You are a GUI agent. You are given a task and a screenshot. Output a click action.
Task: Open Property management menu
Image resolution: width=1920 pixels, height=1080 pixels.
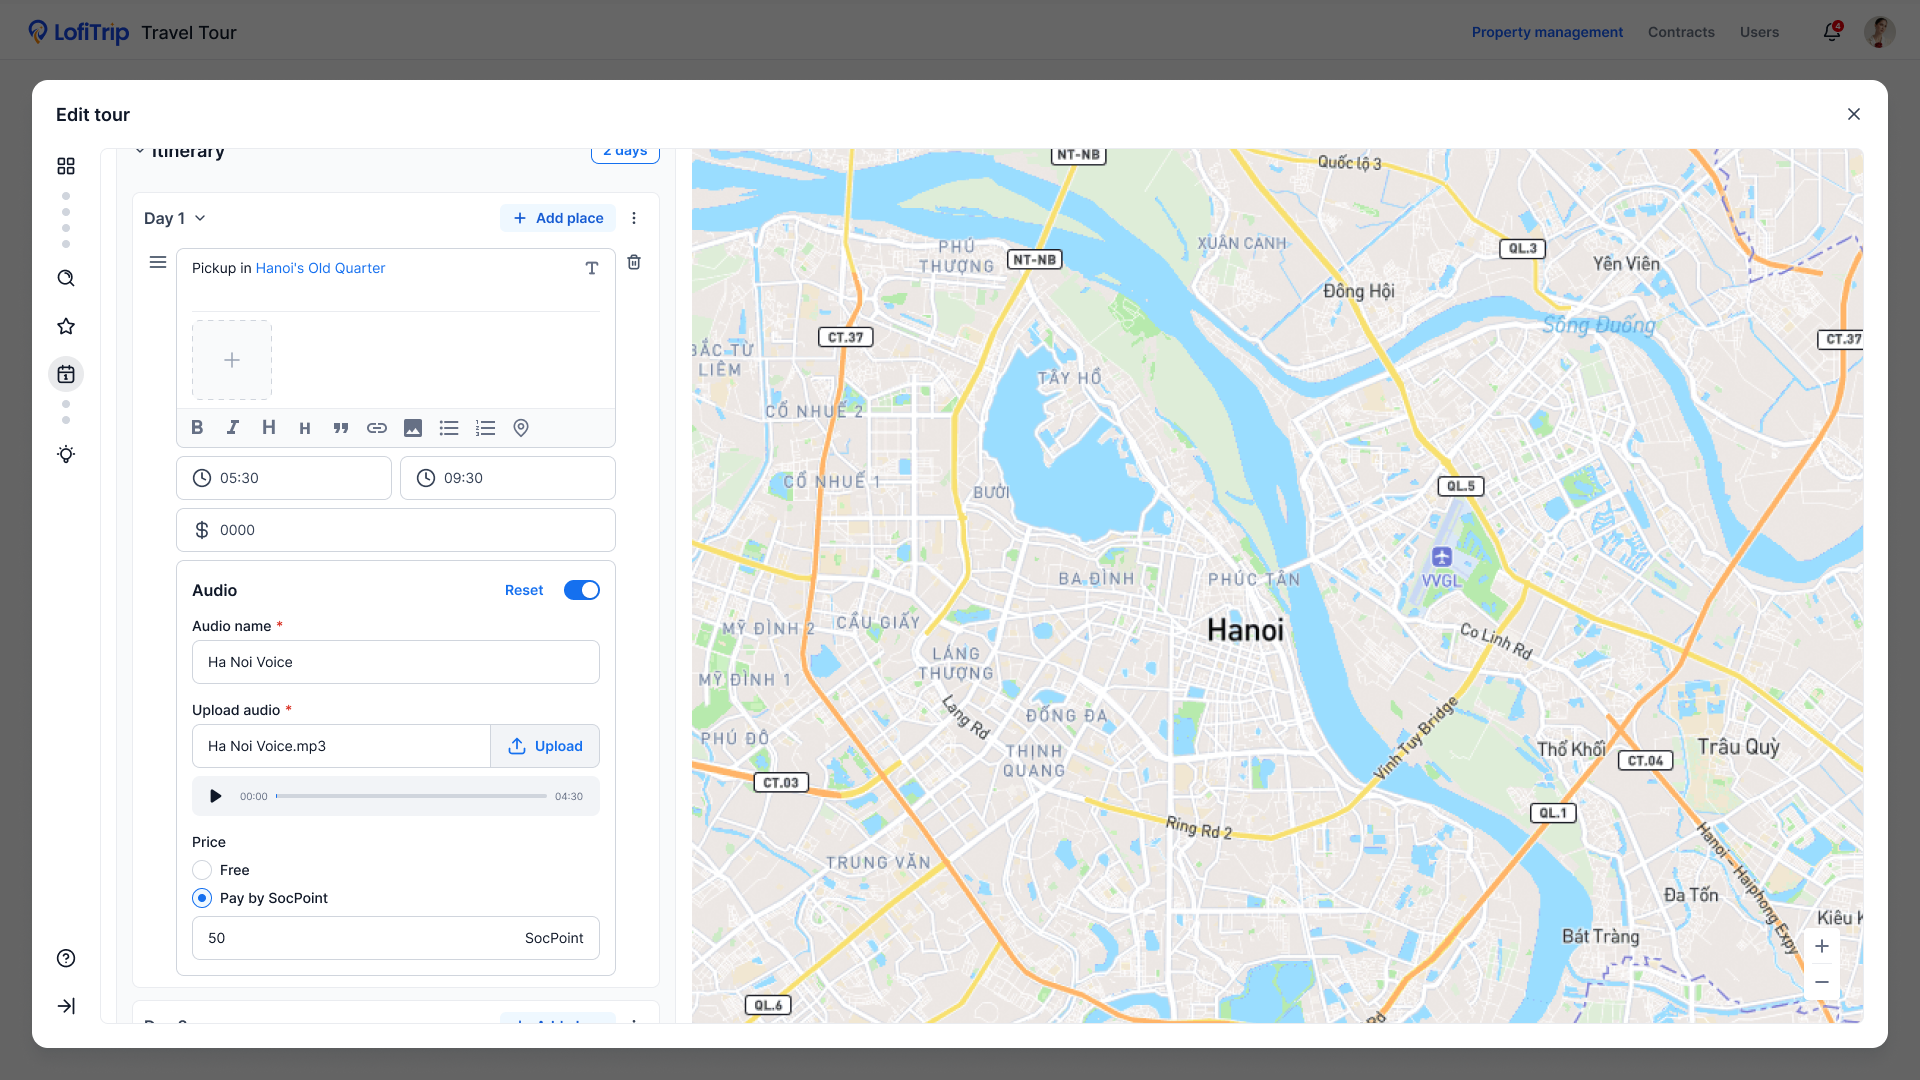tap(1547, 32)
